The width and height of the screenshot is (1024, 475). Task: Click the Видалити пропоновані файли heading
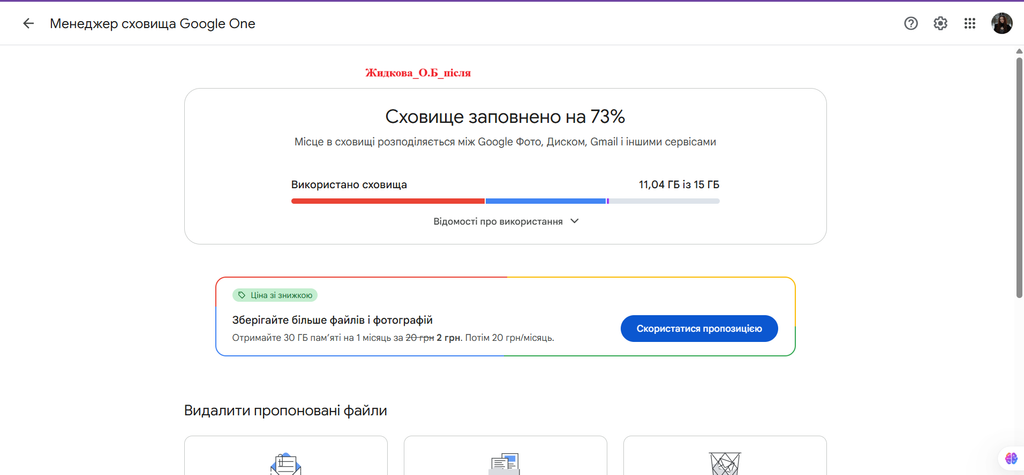(x=285, y=411)
